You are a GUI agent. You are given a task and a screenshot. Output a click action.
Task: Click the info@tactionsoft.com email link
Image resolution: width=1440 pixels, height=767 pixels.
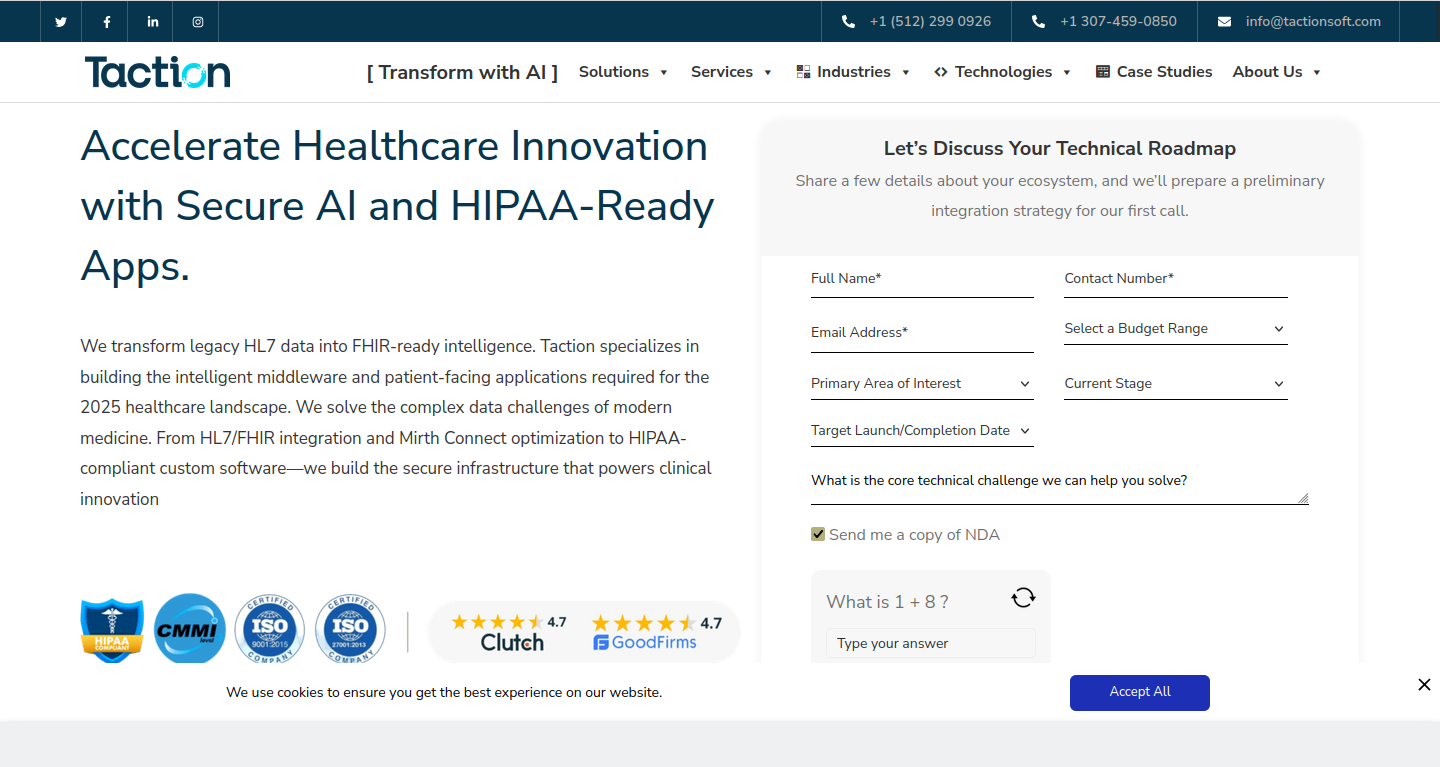[1312, 22]
